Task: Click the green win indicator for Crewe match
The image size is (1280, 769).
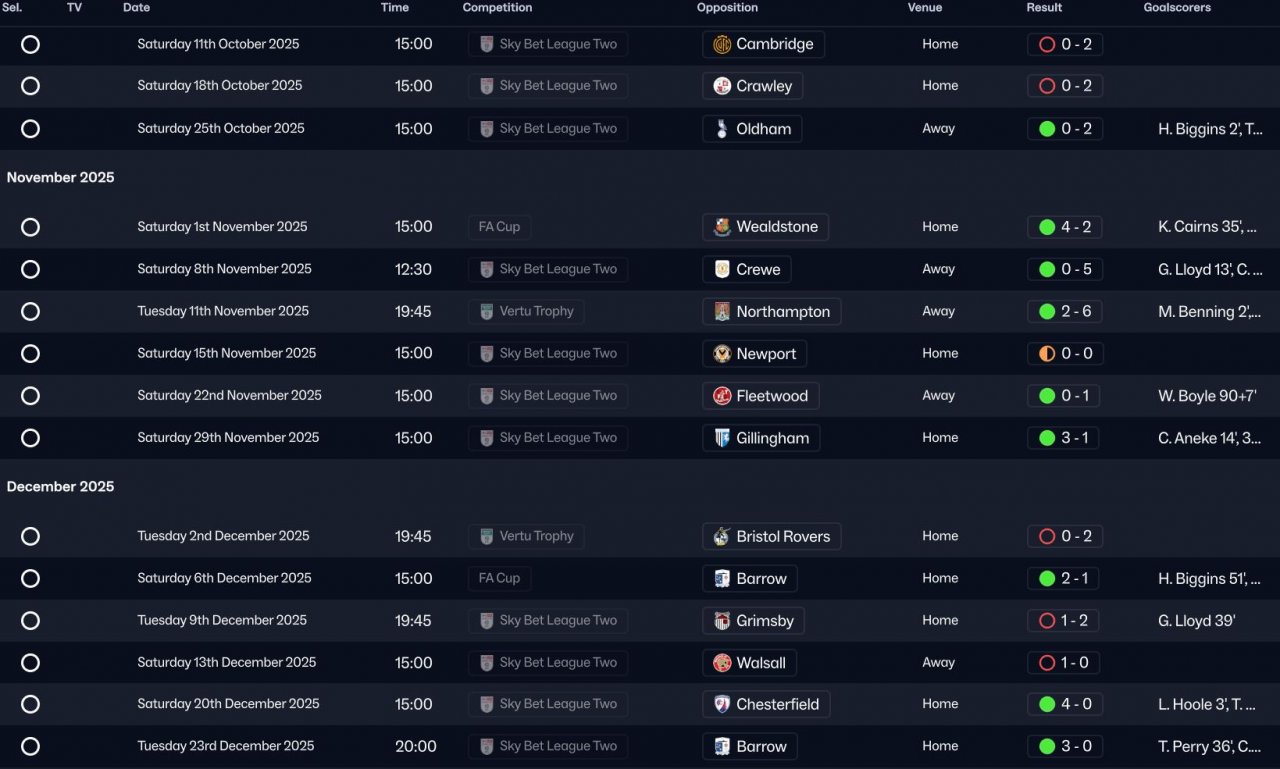Action: click(1047, 269)
